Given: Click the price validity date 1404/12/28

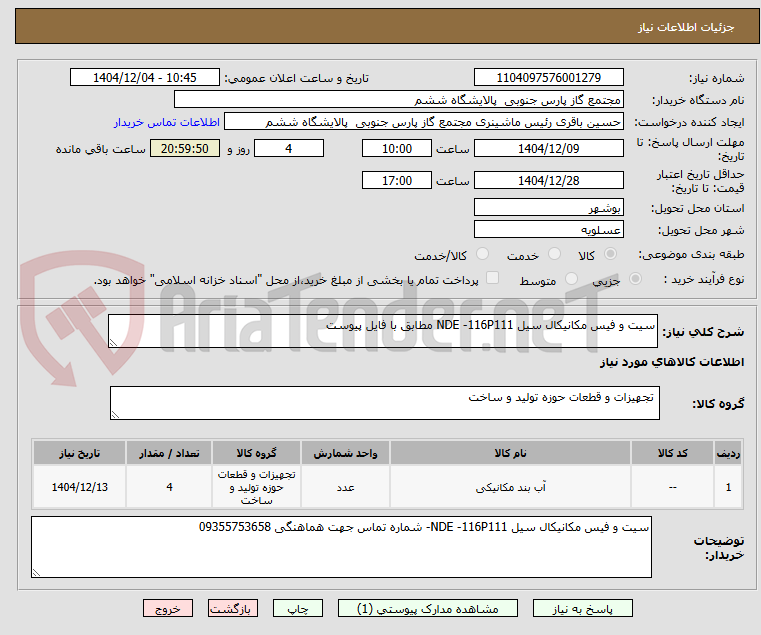Looking at the screenshot, I should coord(548,180).
